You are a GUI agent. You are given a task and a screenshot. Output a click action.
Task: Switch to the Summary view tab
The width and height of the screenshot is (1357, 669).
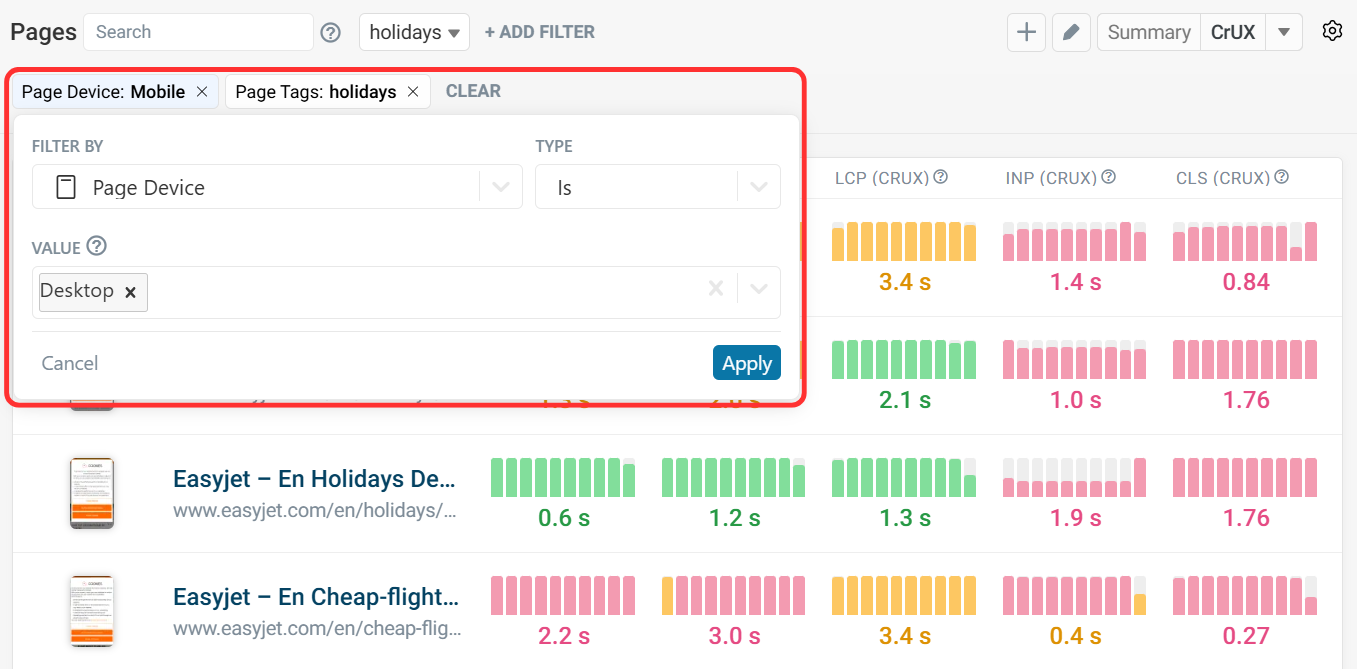1148,32
